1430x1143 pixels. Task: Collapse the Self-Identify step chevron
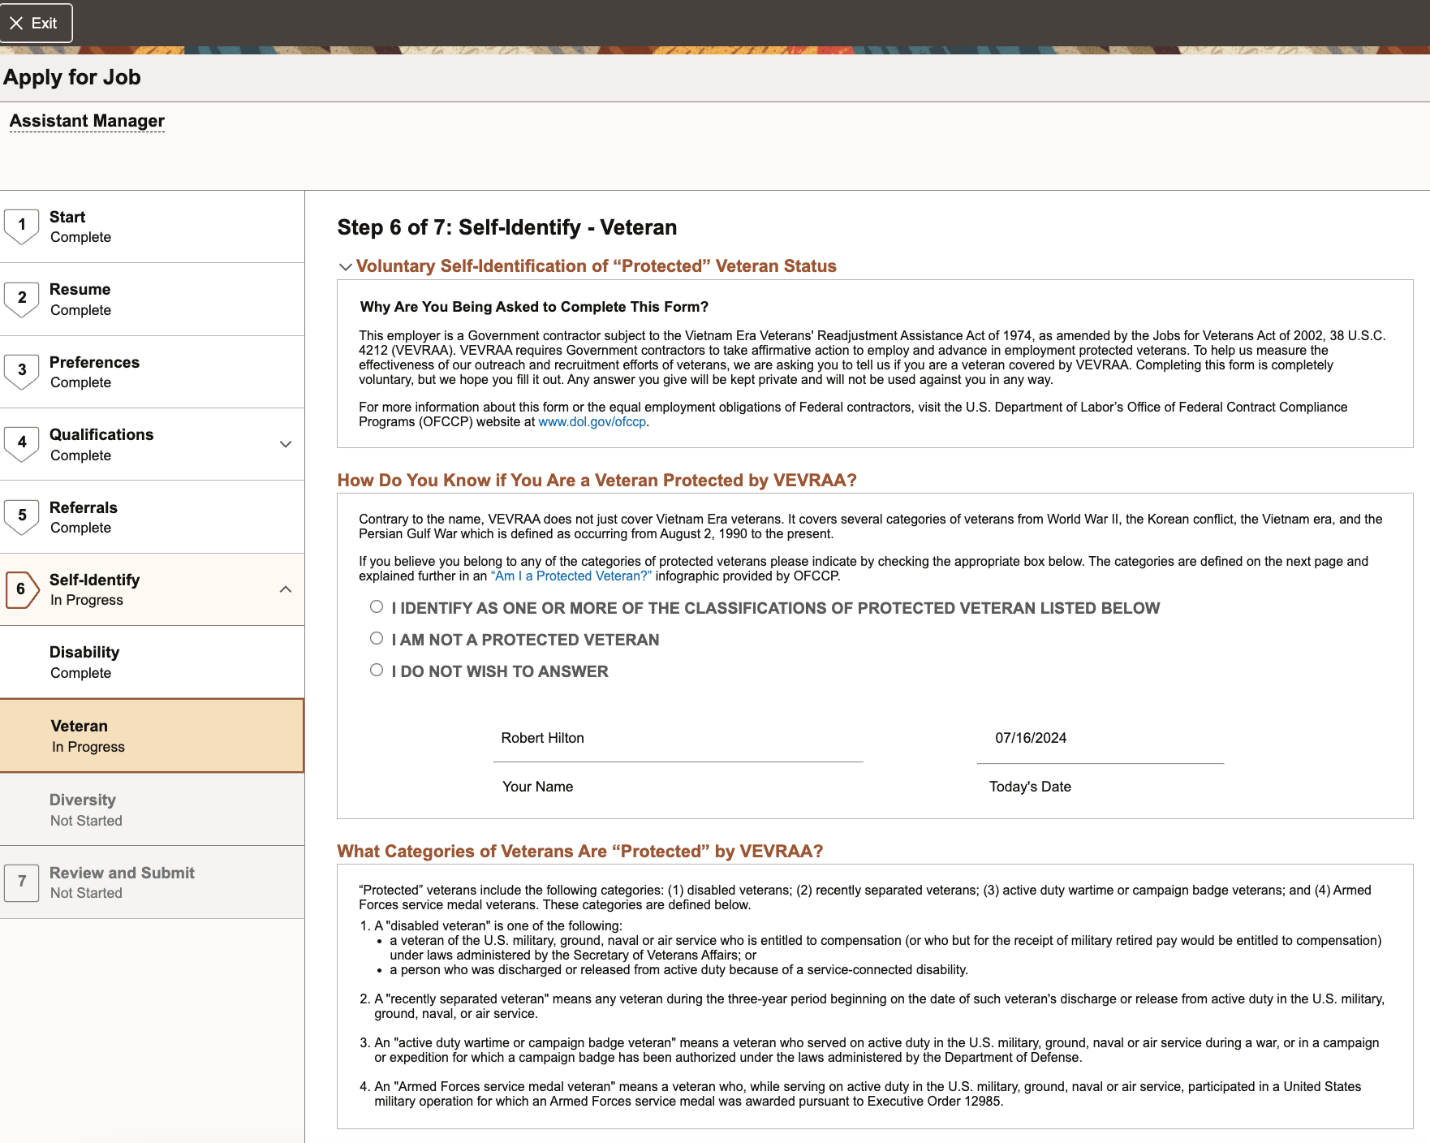[x=286, y=589]
